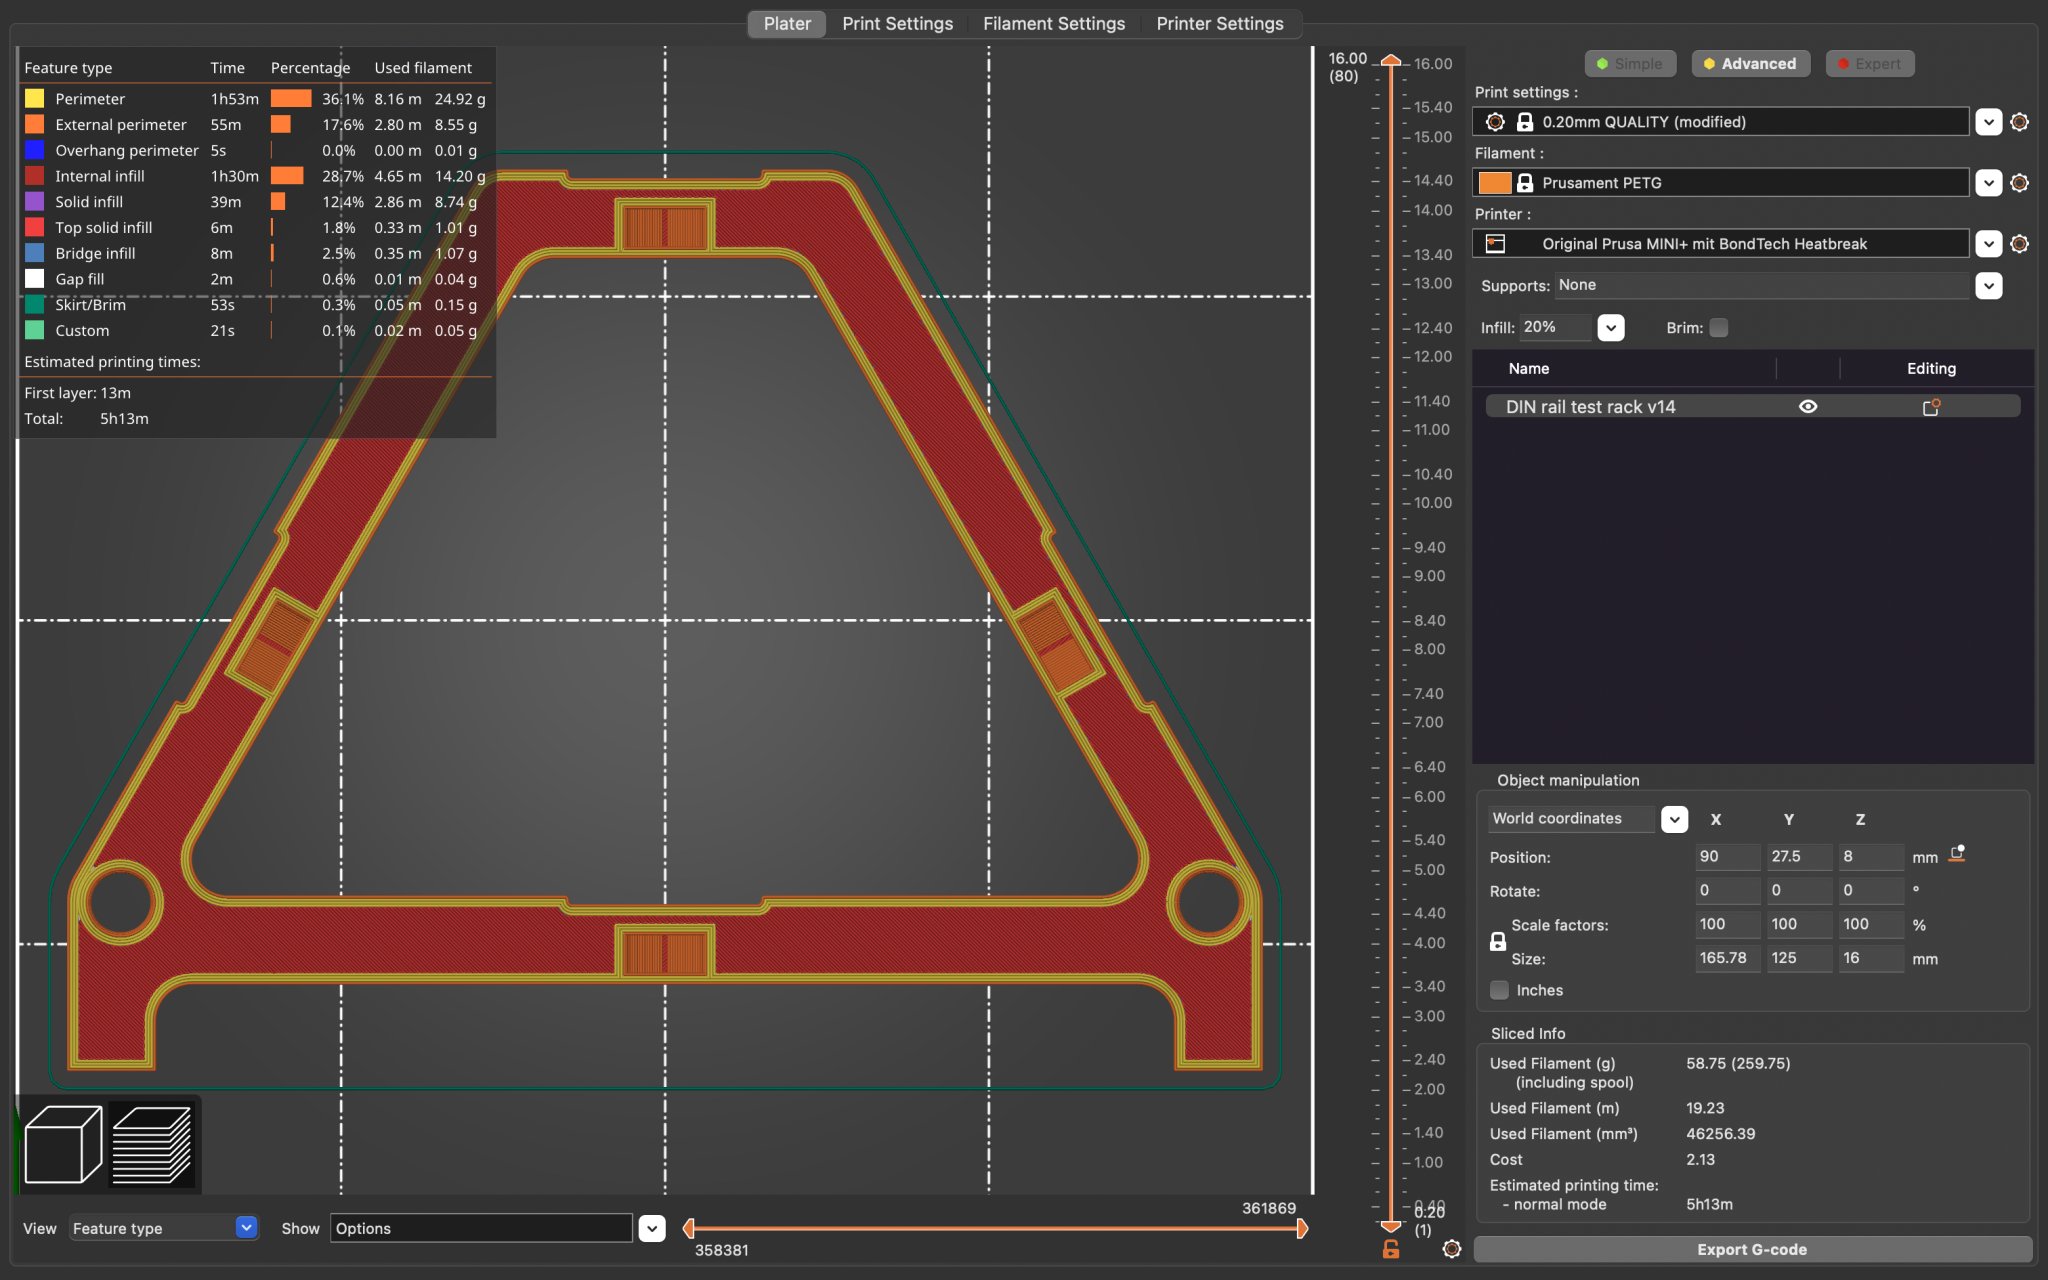Click the filament settings gear icon
This screenshot has width=2048, height=1280.
(2019, 183)
